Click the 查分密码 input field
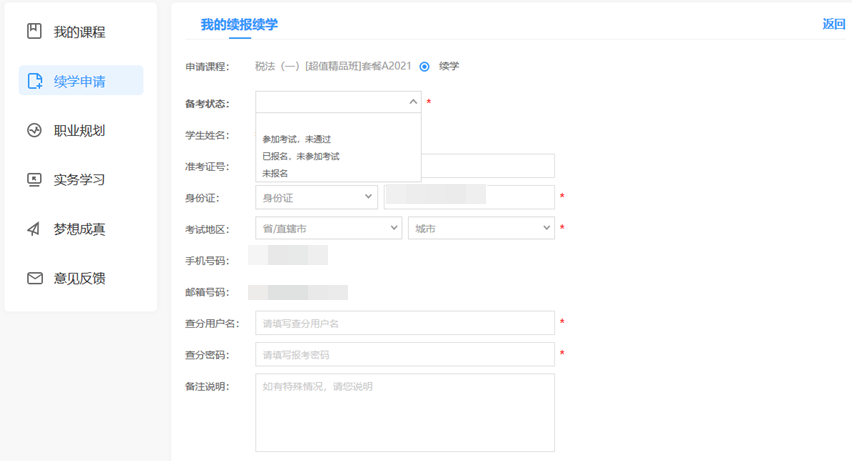 coord(404,355)
